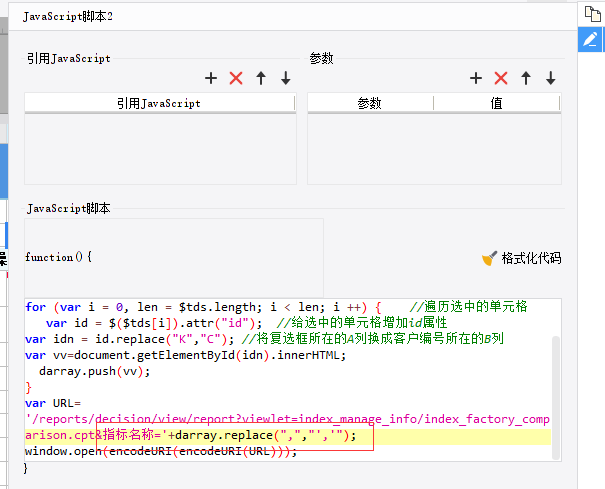Move parameter row down

click(551, 78)
